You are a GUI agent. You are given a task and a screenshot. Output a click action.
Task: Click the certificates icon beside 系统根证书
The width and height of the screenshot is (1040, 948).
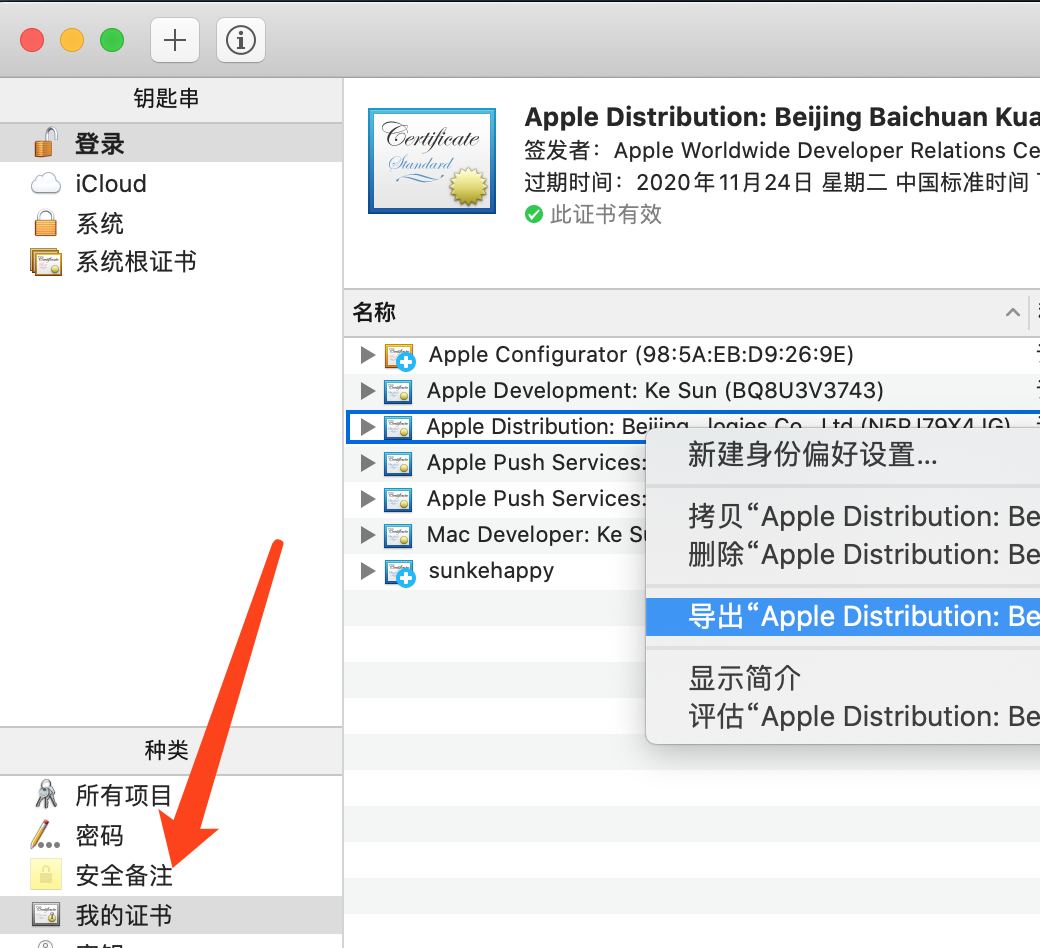coord(46,262)
